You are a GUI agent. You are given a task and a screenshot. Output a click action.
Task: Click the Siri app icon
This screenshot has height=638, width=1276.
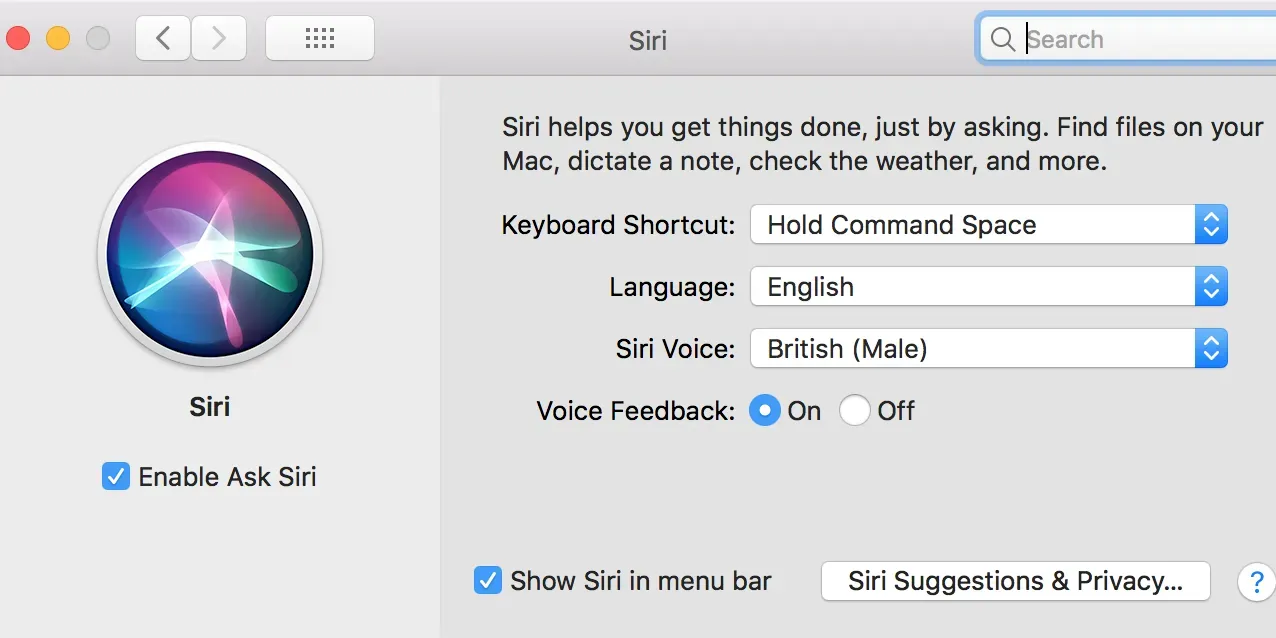209,255
